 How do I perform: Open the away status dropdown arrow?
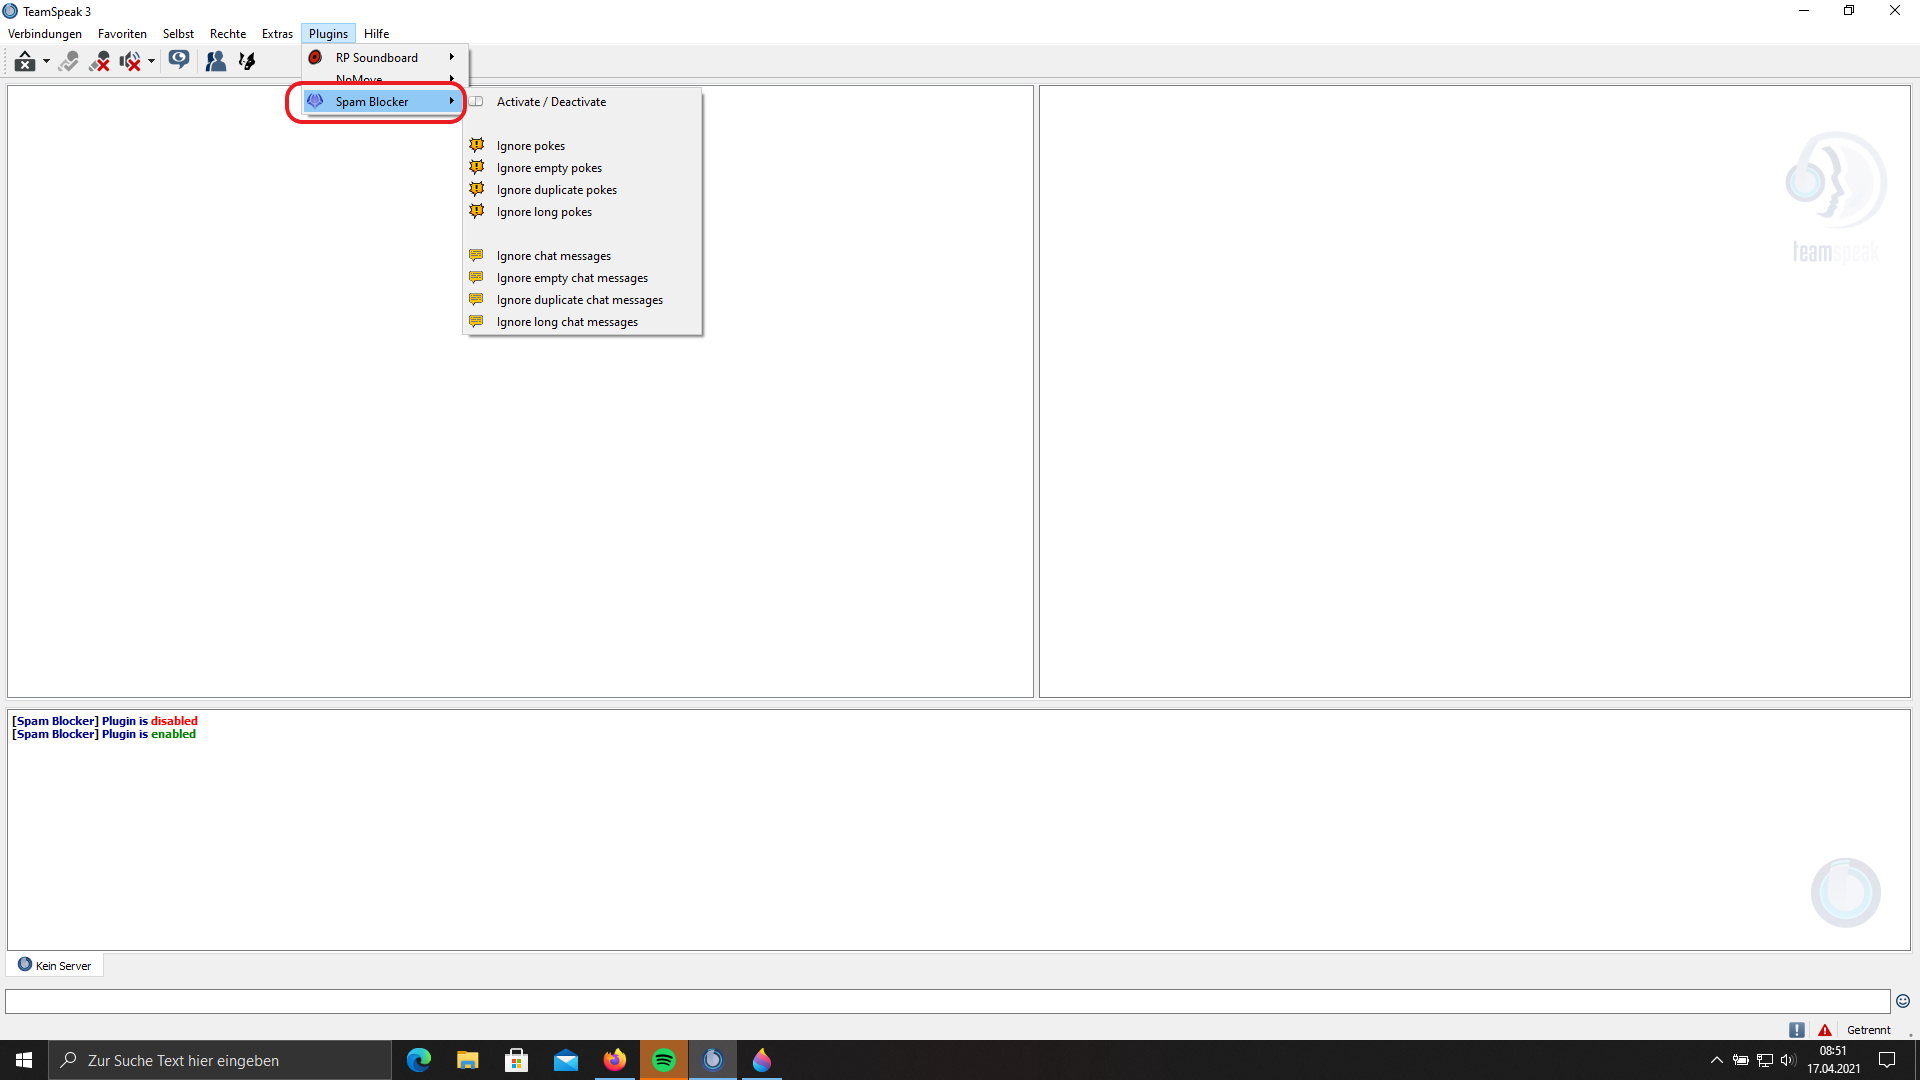46,62
